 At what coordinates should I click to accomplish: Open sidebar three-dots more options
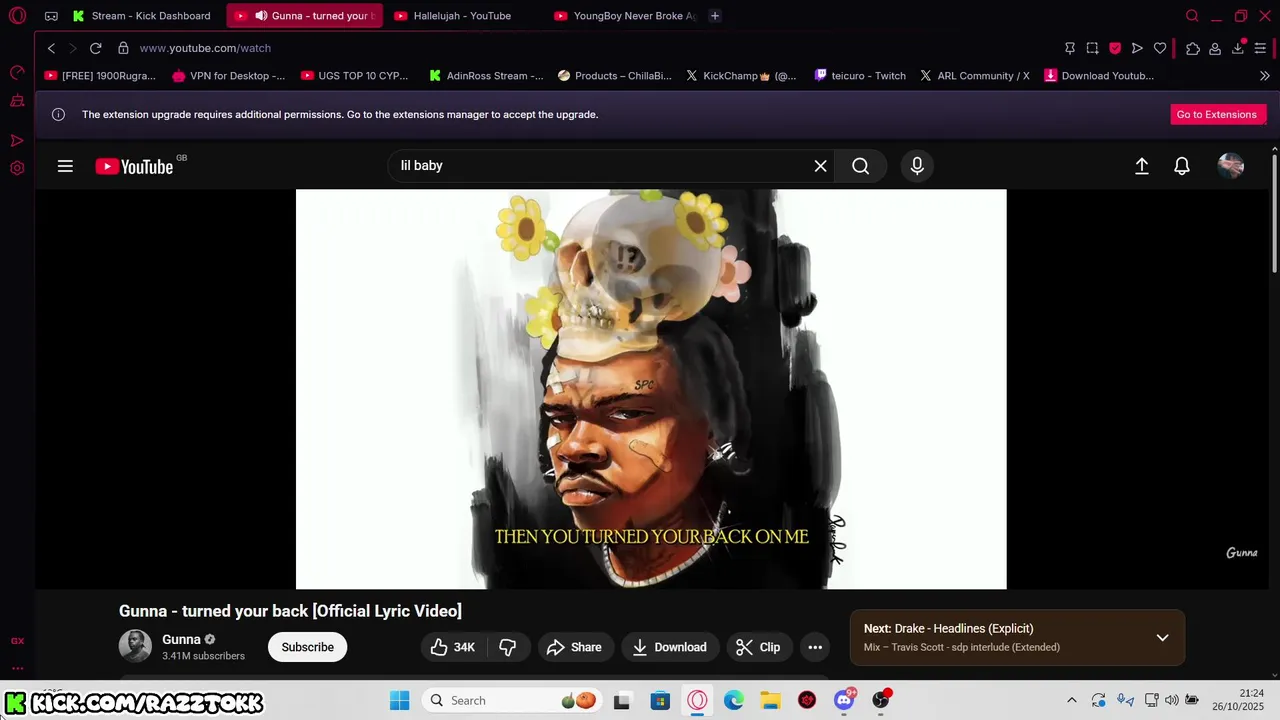[17, 668]
